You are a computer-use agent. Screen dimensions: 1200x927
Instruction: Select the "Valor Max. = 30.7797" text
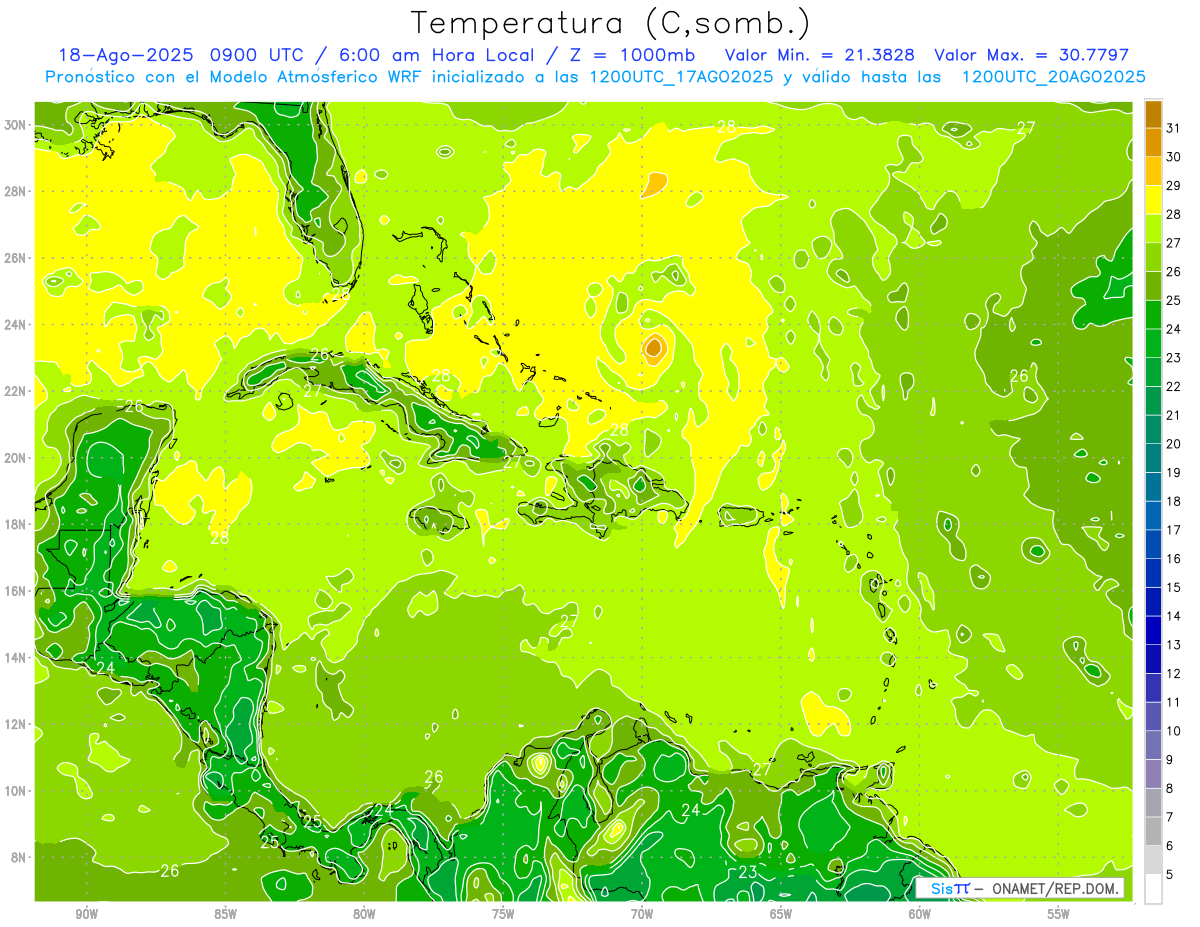(x=1032, y=55)
